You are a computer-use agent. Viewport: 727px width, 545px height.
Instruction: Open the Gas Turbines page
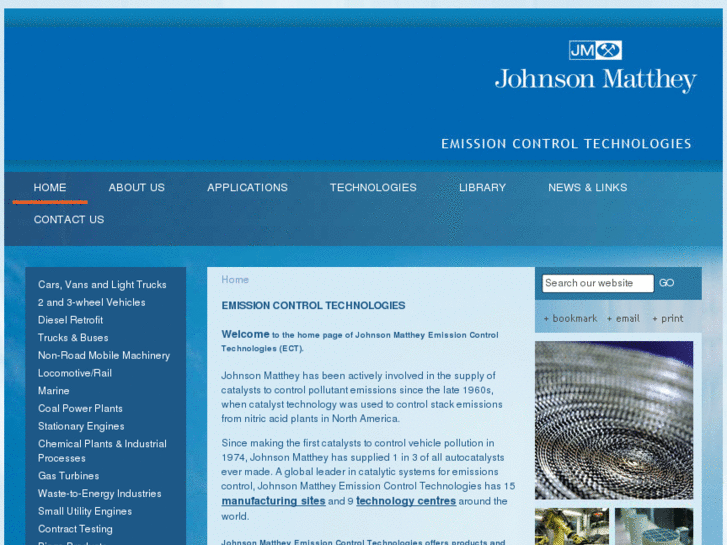[69, 475]
